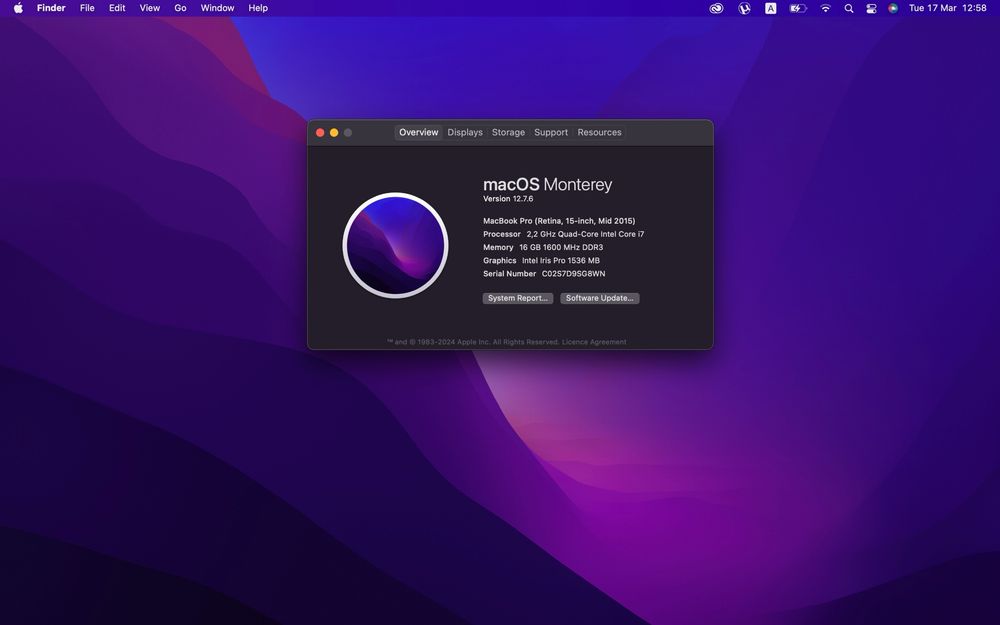Image resolution: width=1000 pixels, height=625 pixels.
Task: Open the Help menu
Action: click(x=258, y=8)
